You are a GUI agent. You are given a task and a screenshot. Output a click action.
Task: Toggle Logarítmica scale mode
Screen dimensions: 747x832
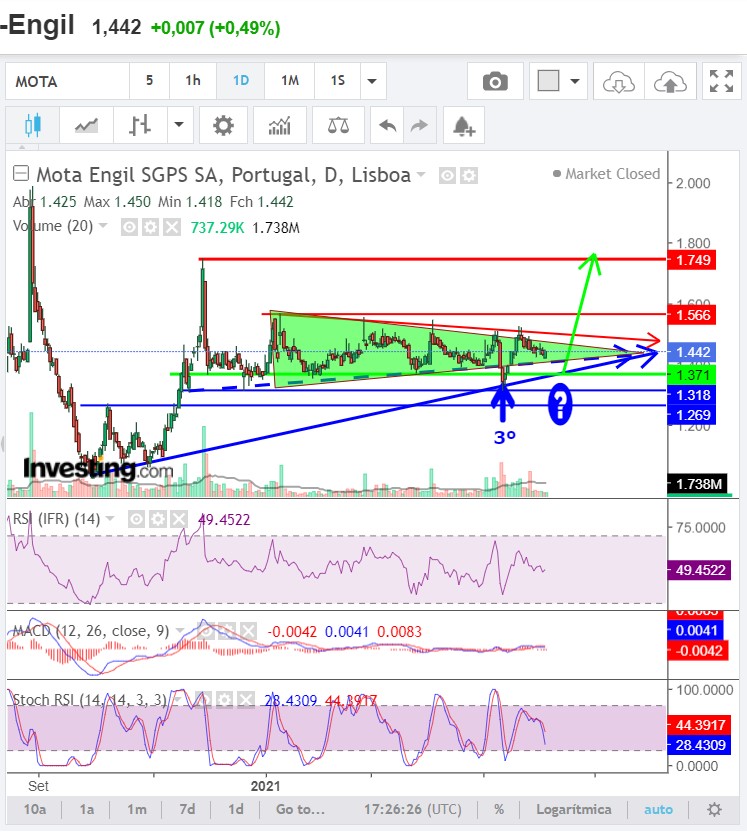click(574, 809)
